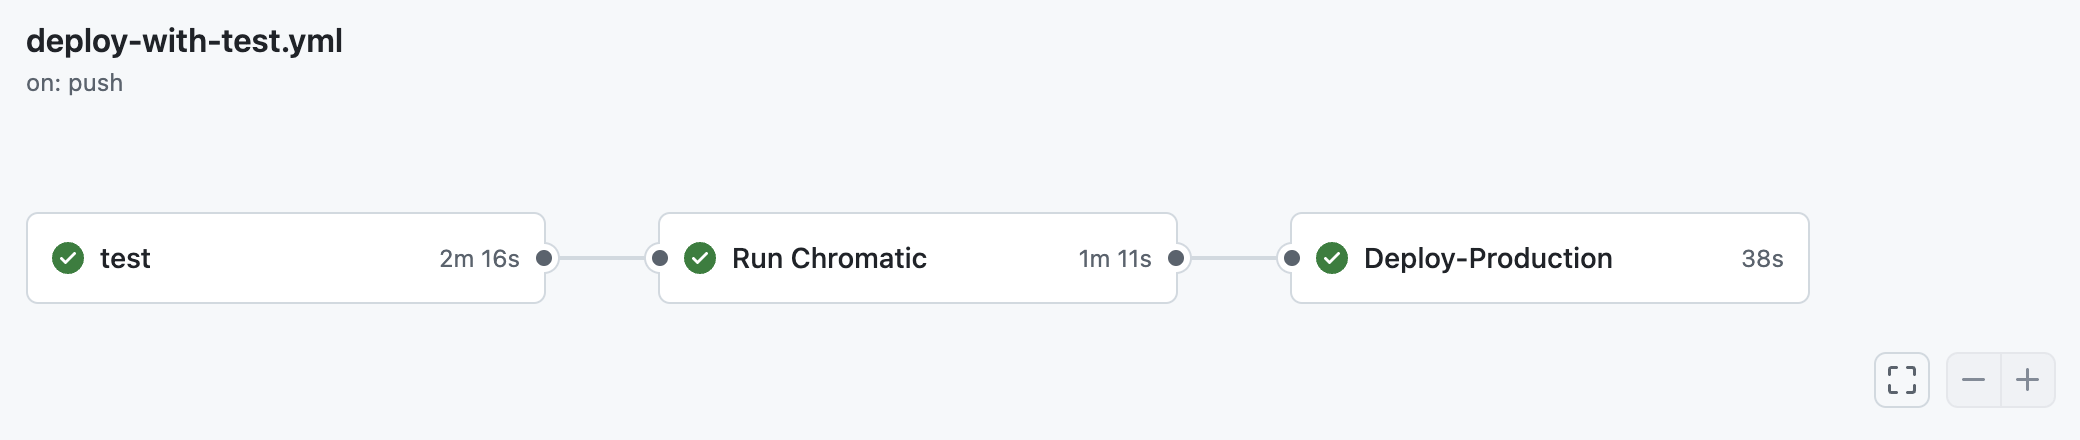Zoom in the workflow graph
Viewport: 2080px width, 440px height.
2027,380
